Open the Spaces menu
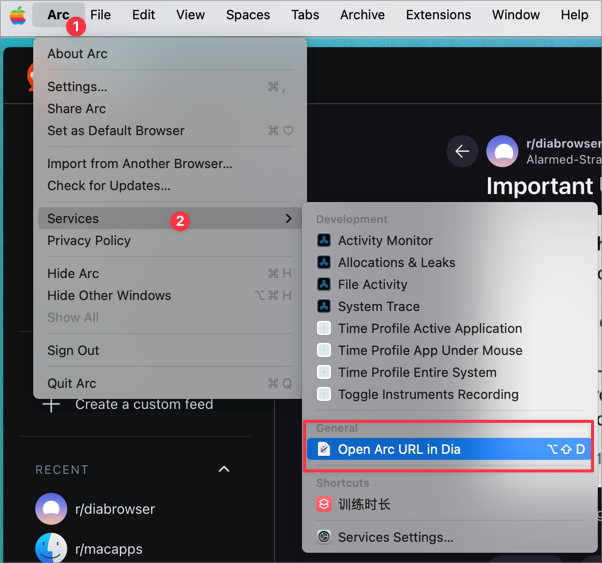602x563 pixels. coord(248,15)
